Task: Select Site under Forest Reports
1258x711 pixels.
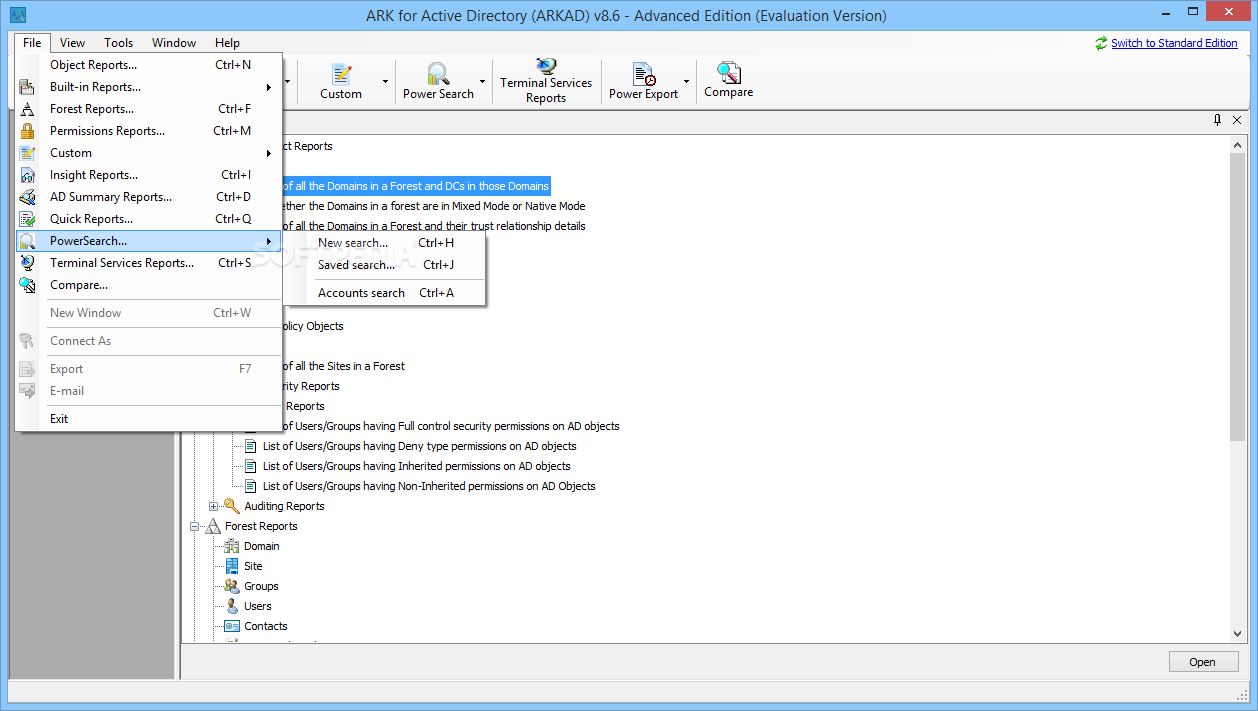Action: (253, 566)
